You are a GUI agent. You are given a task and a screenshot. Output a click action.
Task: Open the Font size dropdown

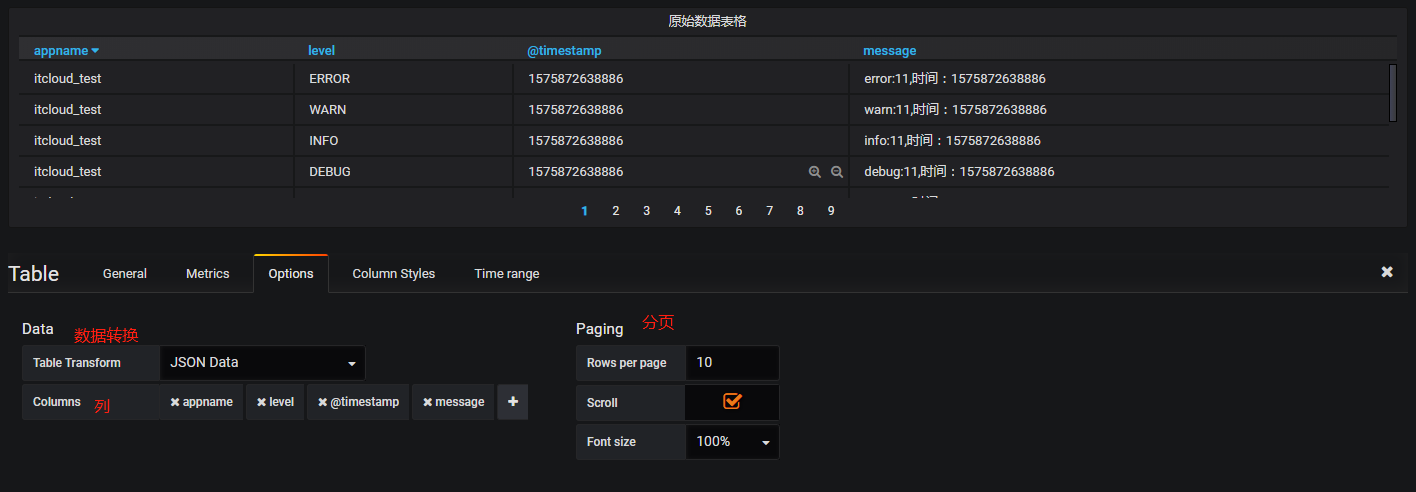[732, 441]
